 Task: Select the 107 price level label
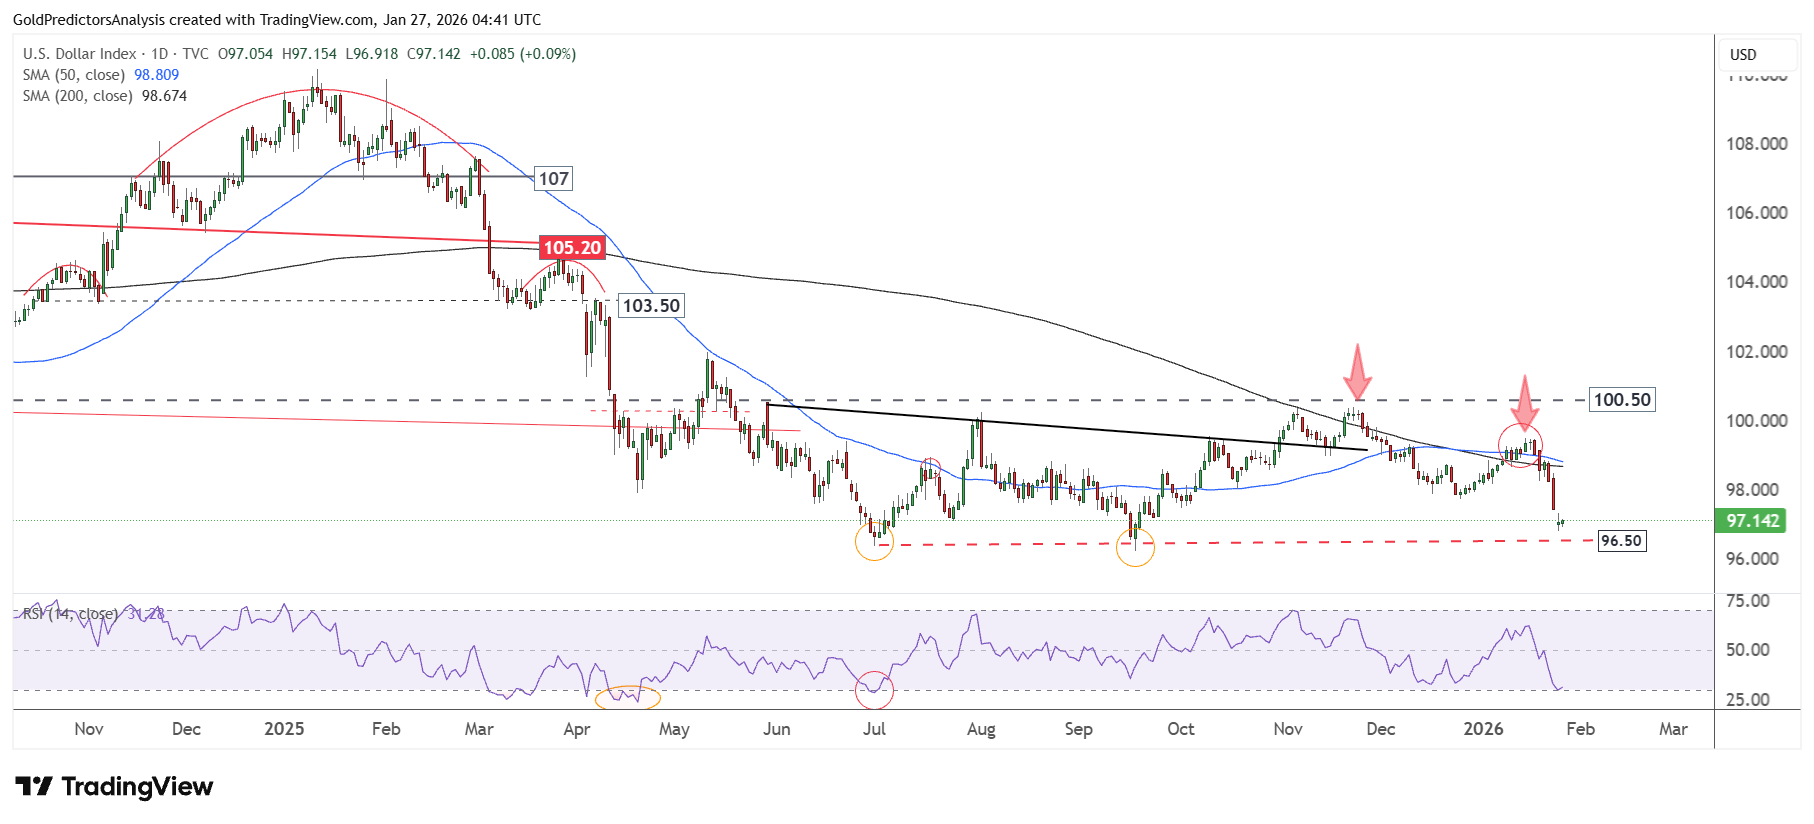(554, 179)
